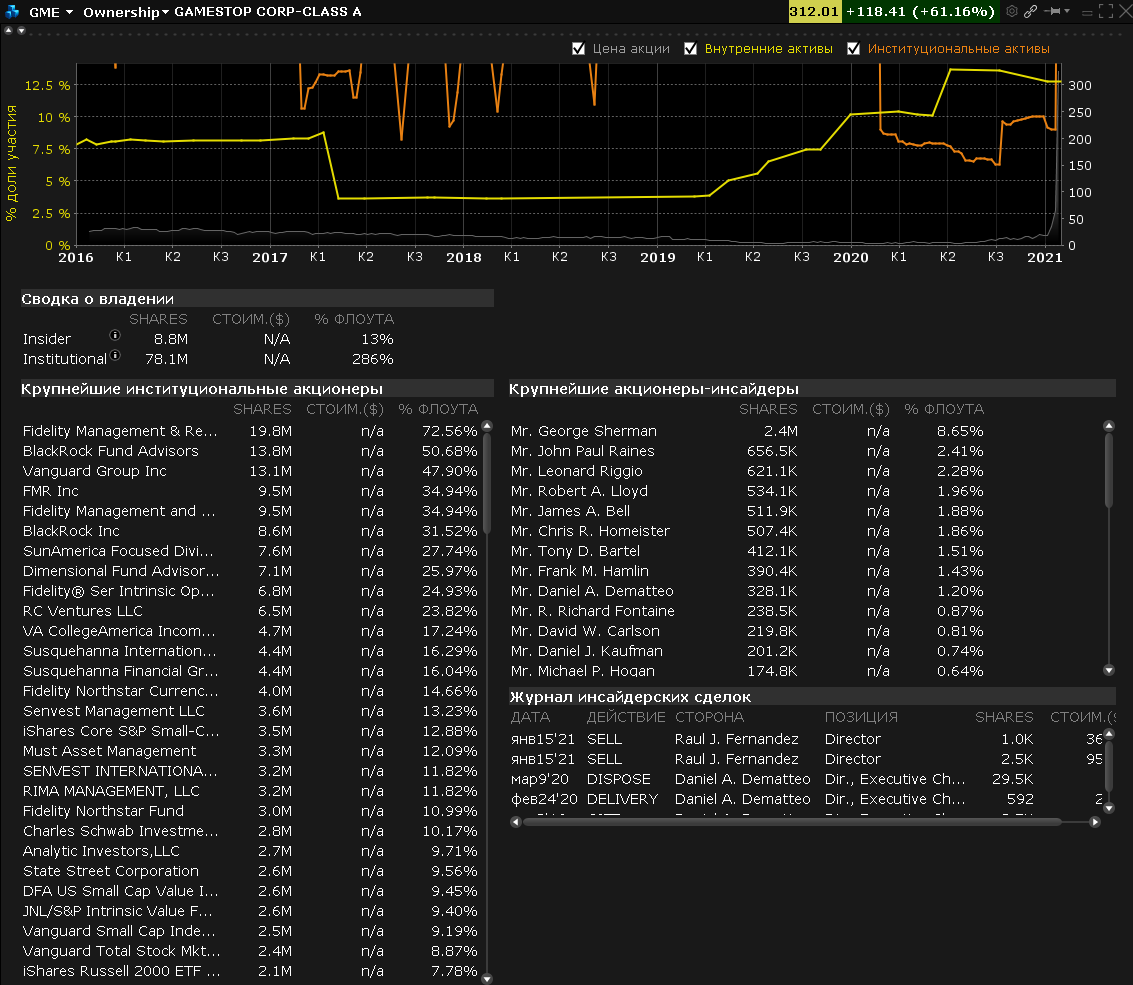Click insider trades log scroll-up arrow
This screenshot has height=985, width=1133.
[x=1109, y=734]
